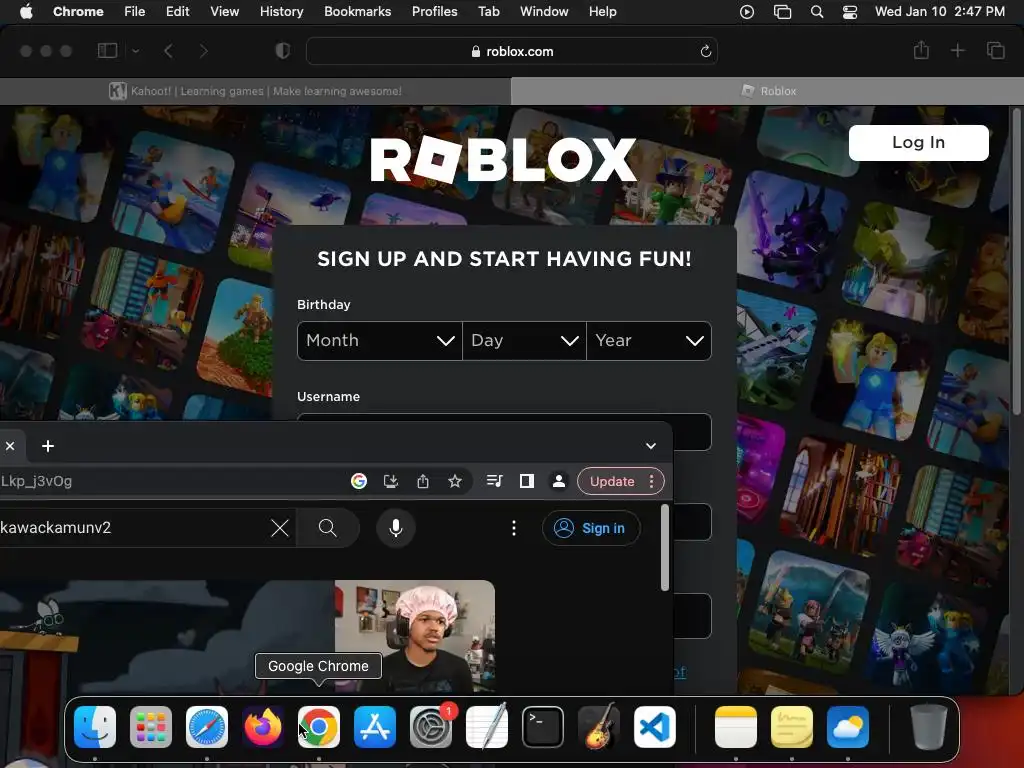
Task: Open macOS Control Center icon
Action: click(x=850, y=12)
